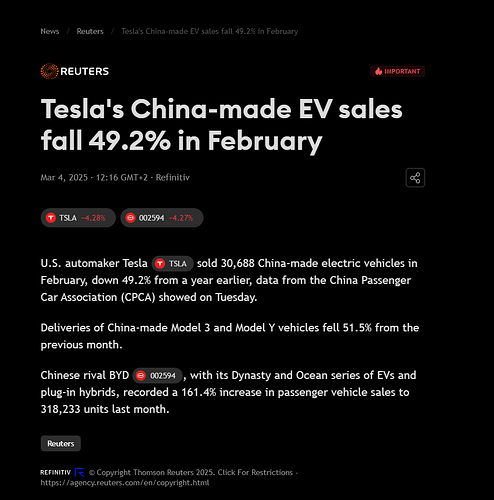Open the Reuters breadcrumb link

(90, 31)
